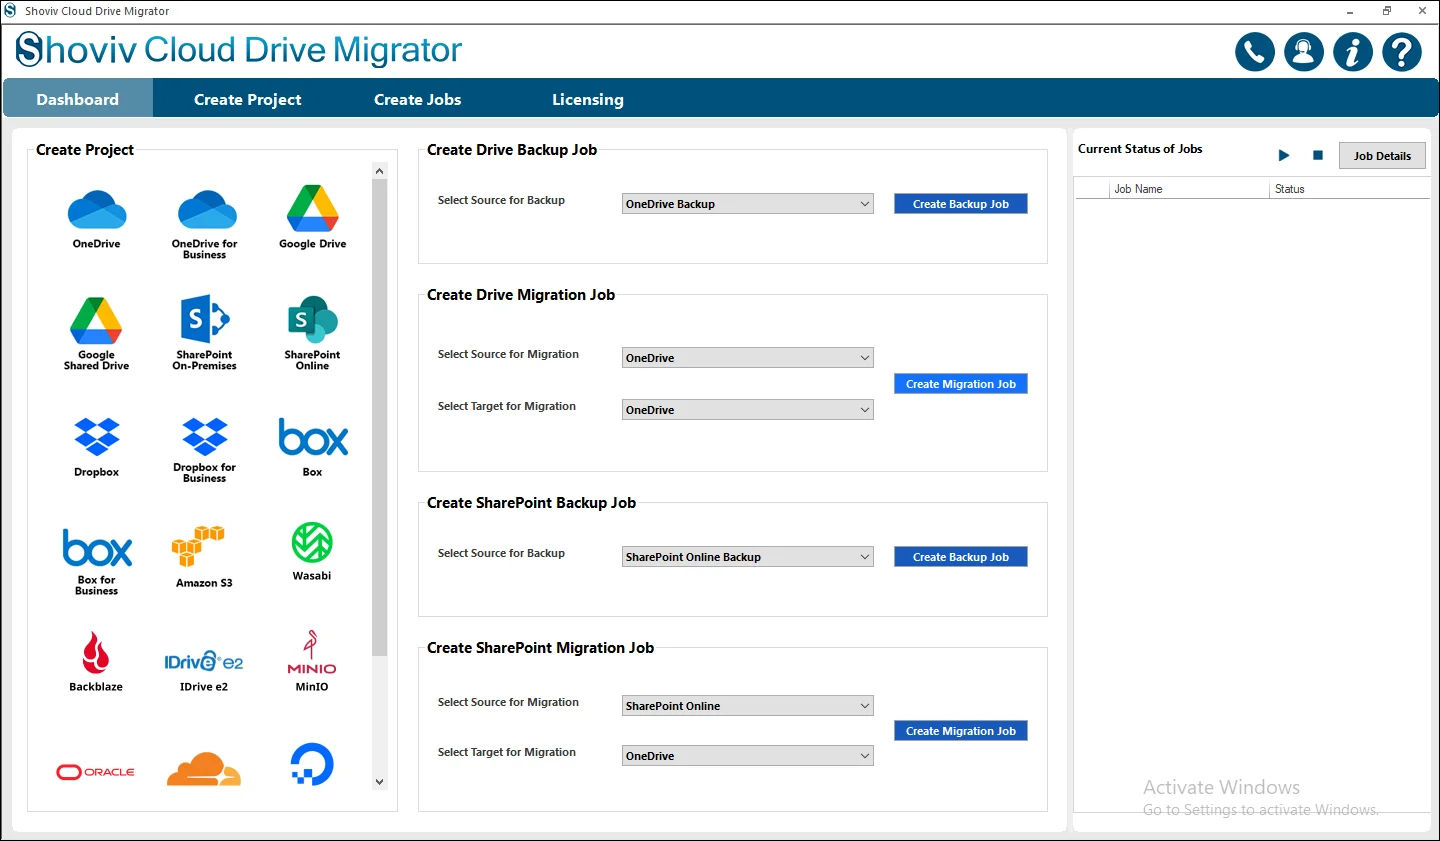This screenshot has width=1440, height=841.
Task: Expand drive migration target dropdown
Action: pyautogui.click(x=748, y=410)
